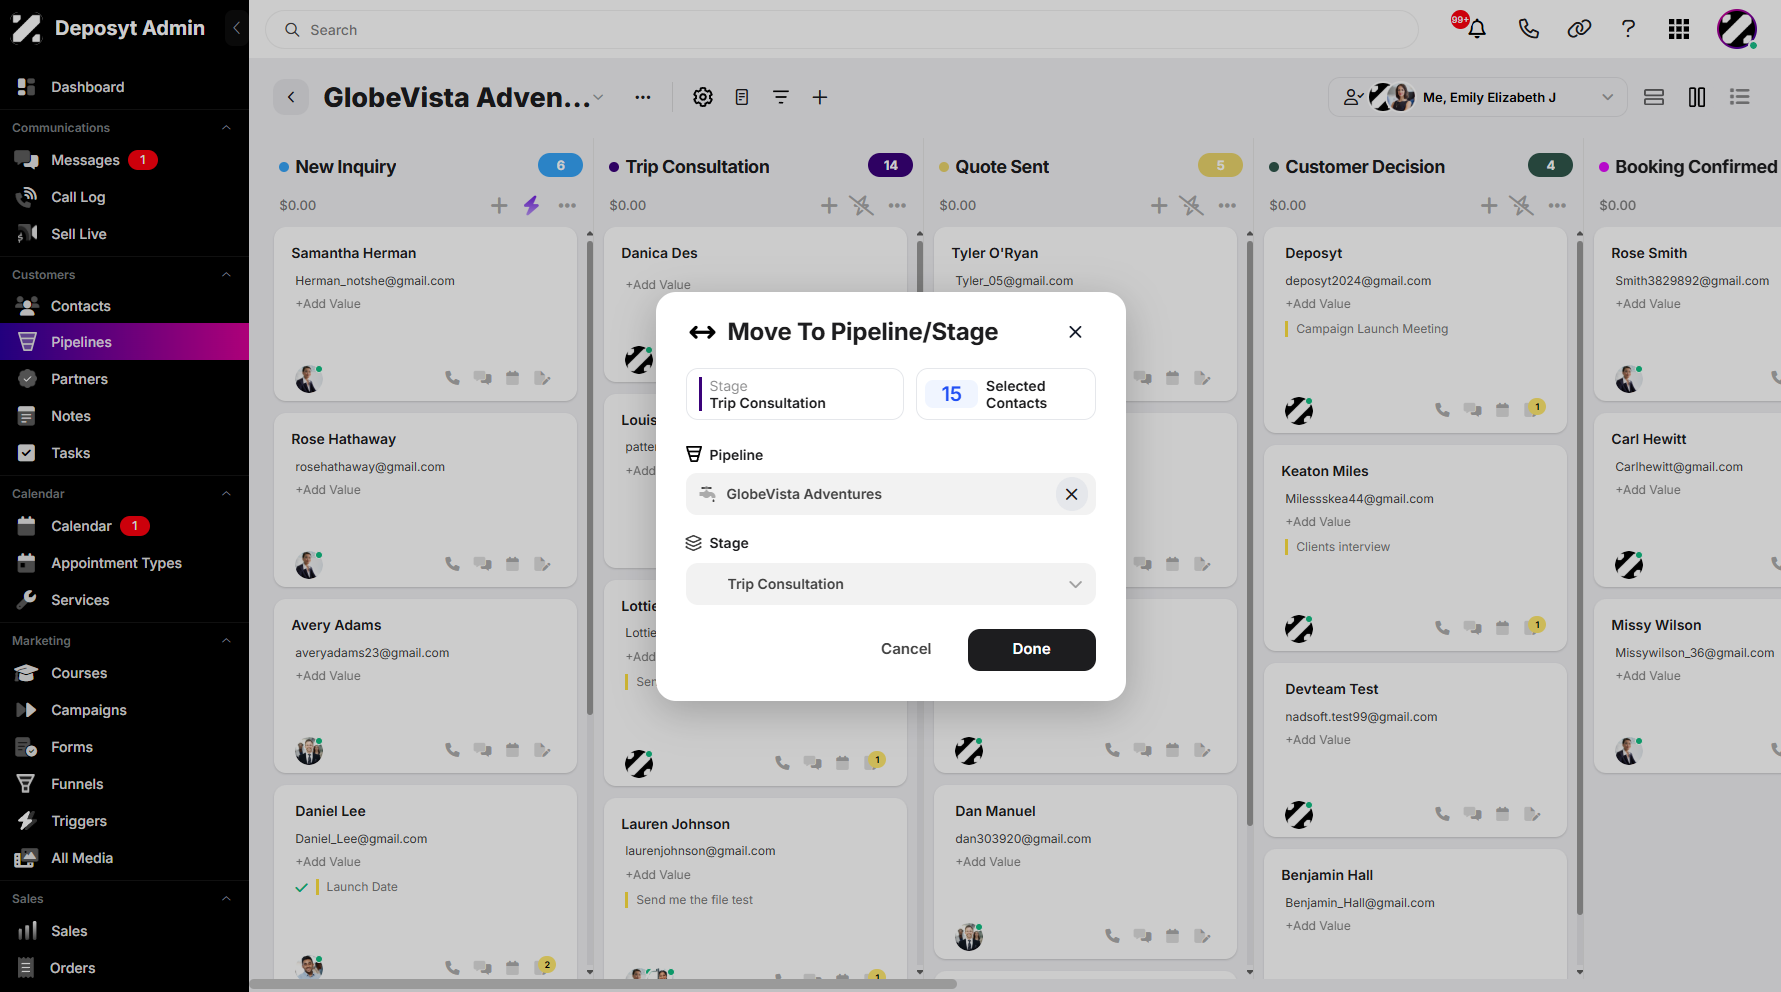Image resolution: width=1781 pixels, height=992 pixels.
Task: Call Samantha Herman via phone icon
Action: [452, 378]
